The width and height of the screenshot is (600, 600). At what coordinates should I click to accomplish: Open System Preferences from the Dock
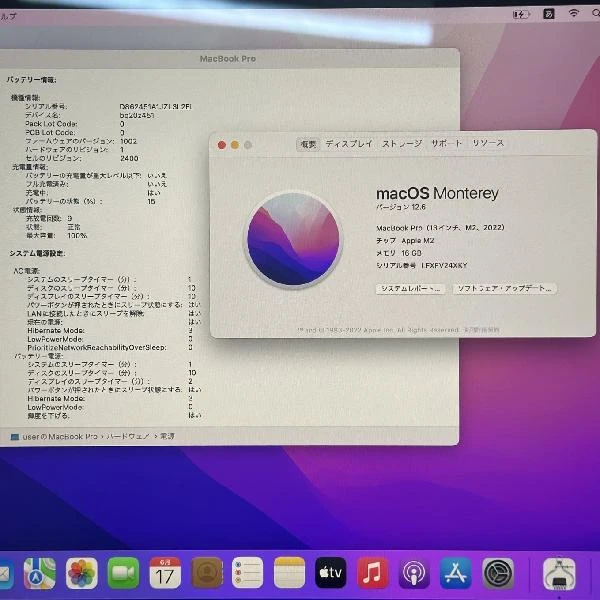(x=498, y=573)
